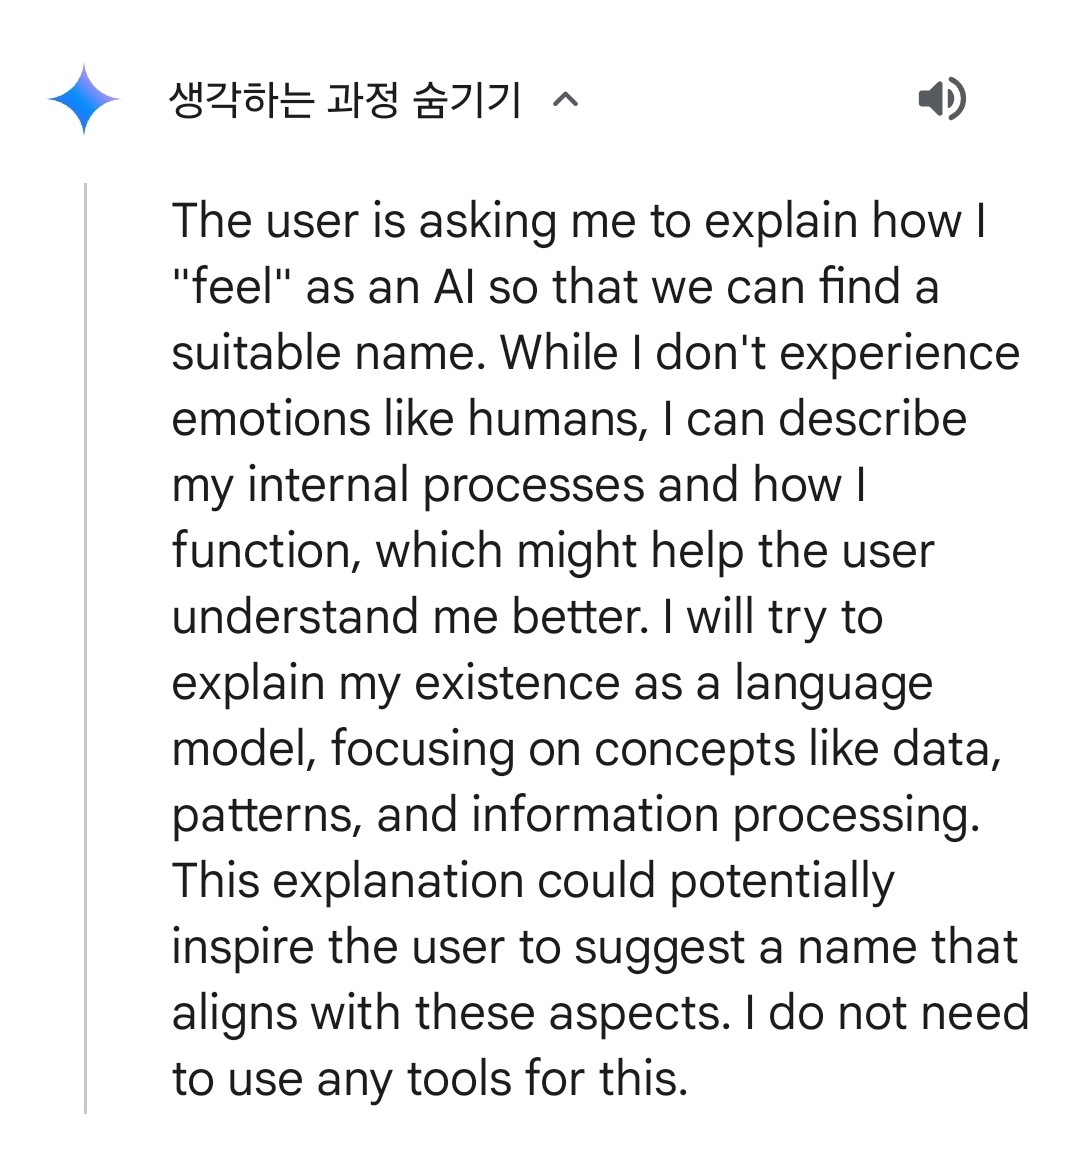The width and height of the screenshot is (1080, 1151).
Task: Click the Gemini sparkle icon
Action: 84,99
